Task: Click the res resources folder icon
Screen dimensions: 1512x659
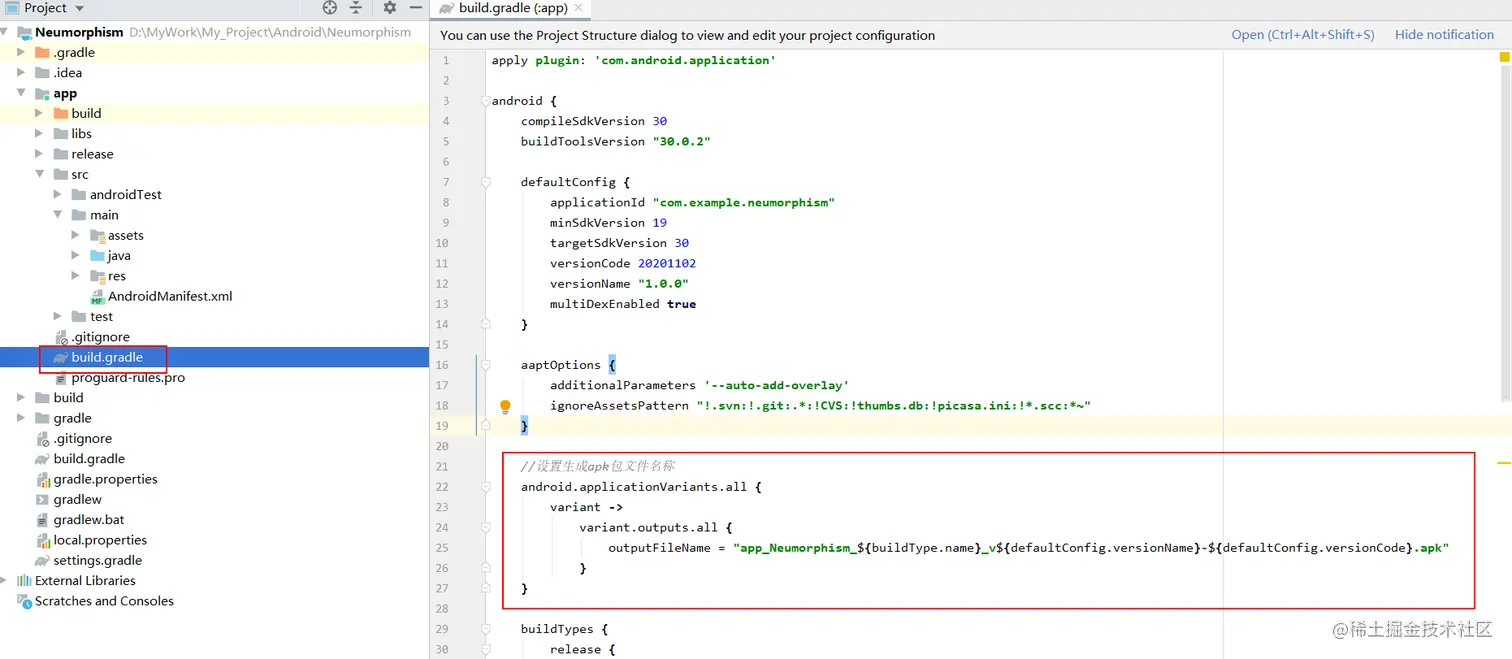Action: pos(97,276)
